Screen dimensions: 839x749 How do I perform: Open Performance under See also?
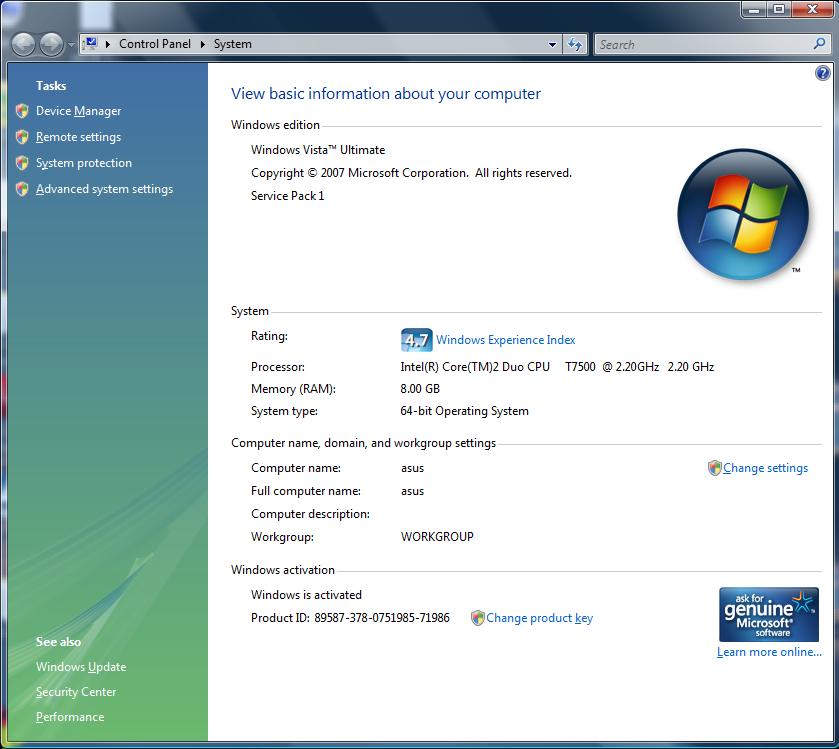(x=70, y=717)
